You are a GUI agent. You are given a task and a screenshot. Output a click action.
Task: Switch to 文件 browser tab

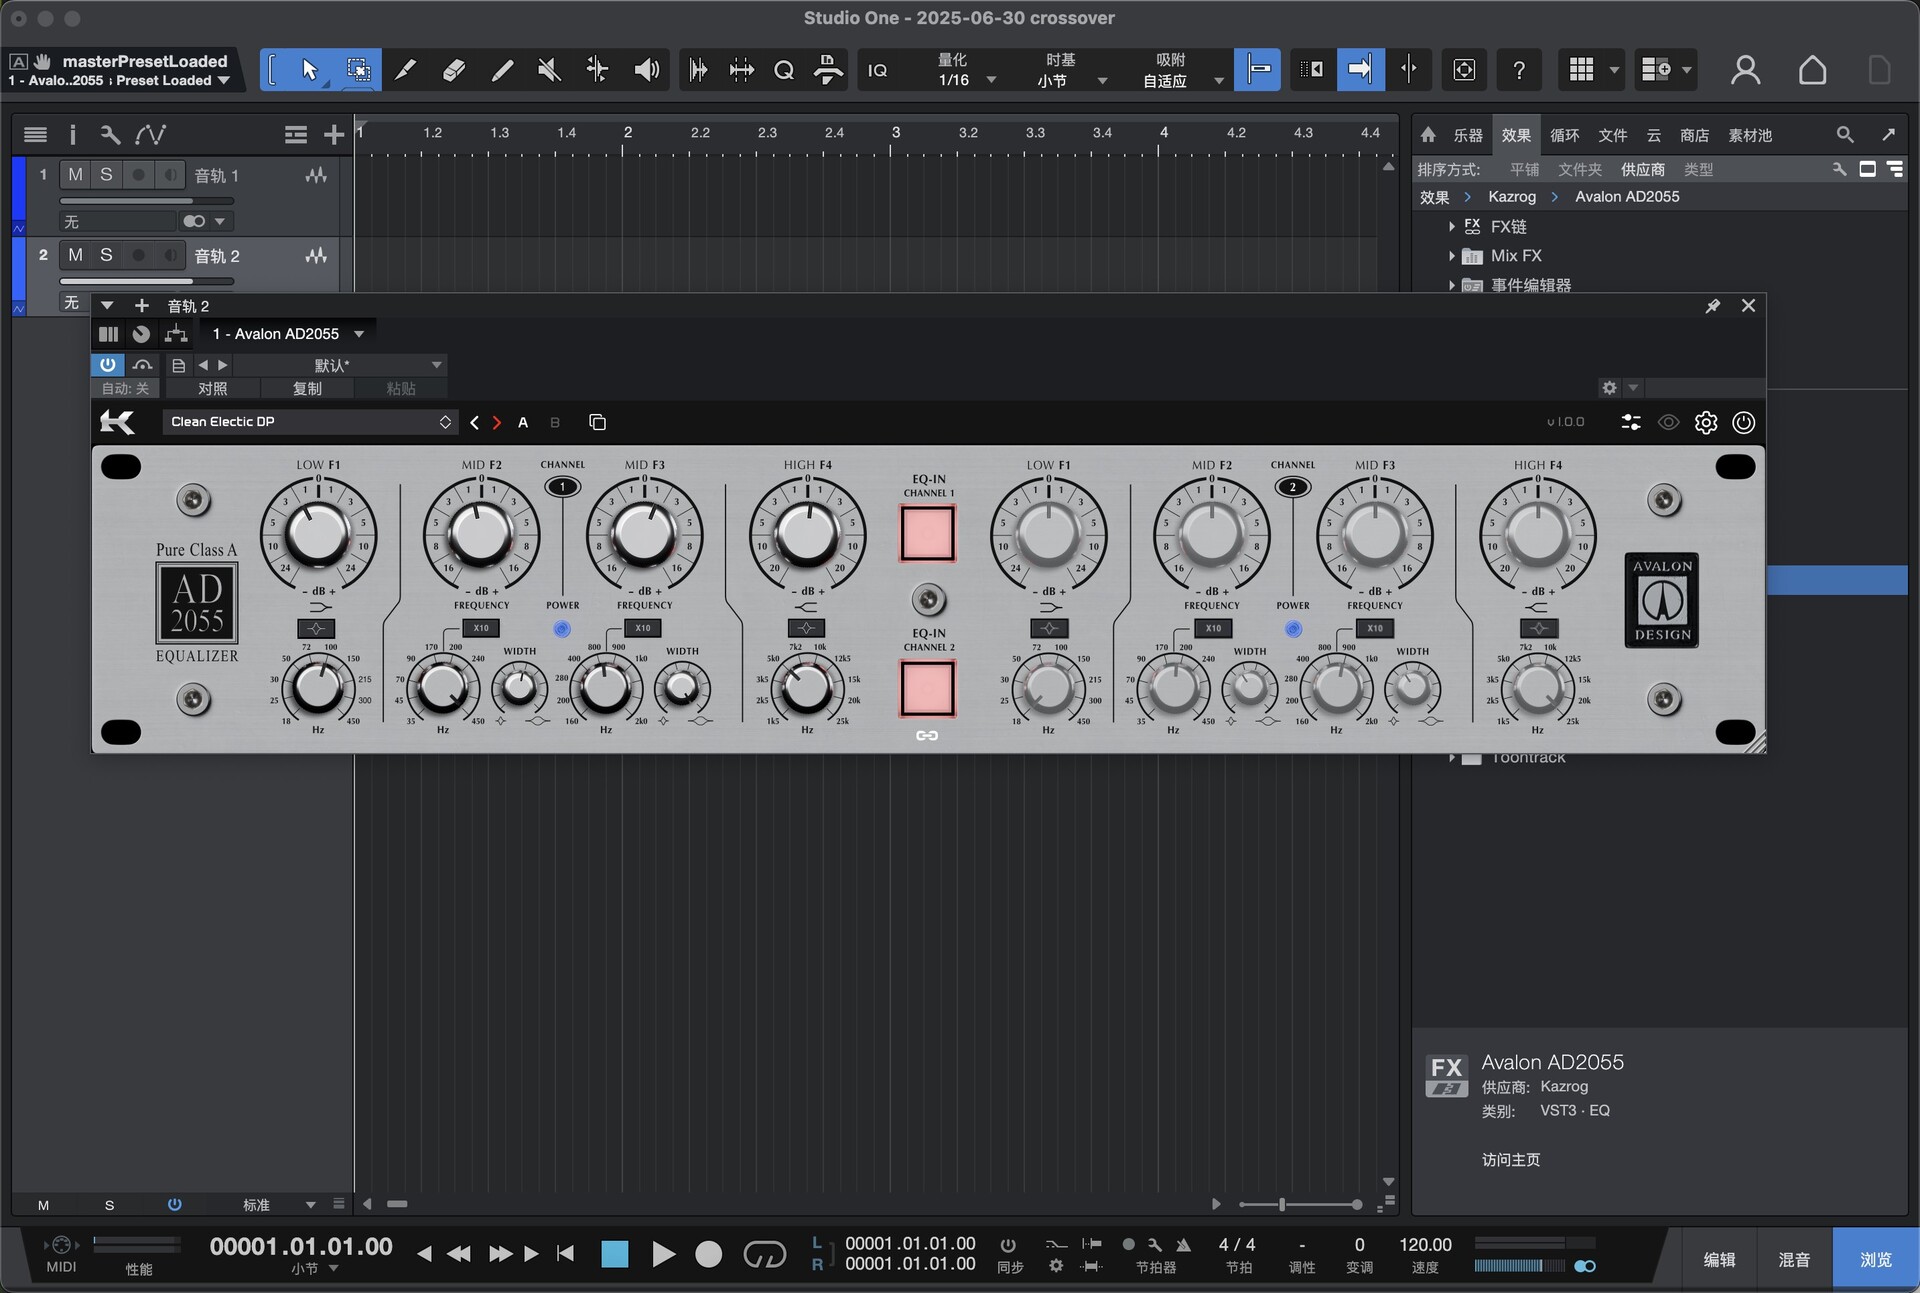tap(1613, 135)
